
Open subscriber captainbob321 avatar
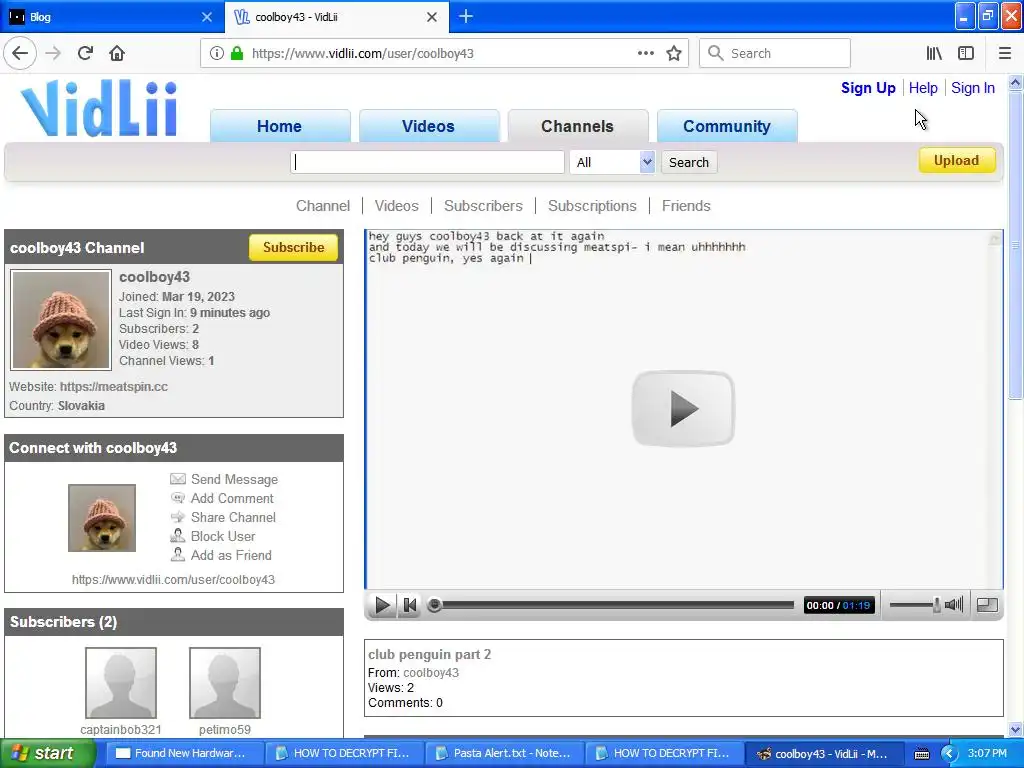pyautogui.click(x=121, y=683)
